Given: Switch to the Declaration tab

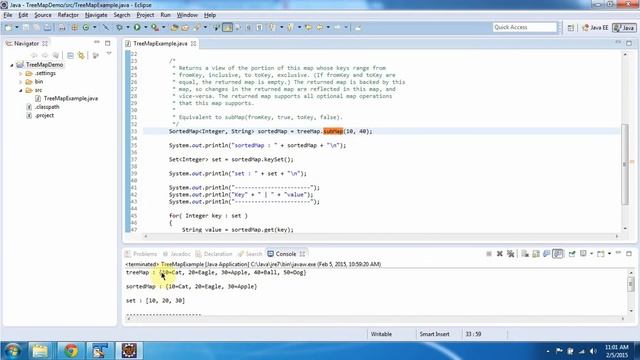Looking at the screenshot, I should (x=214, y=254).
